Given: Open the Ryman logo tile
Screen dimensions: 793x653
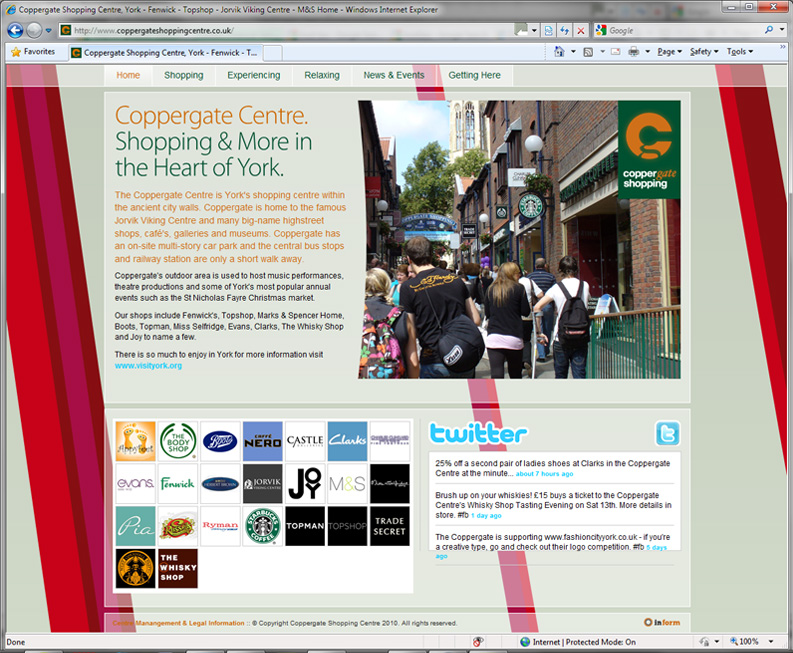Looking at the screenshot, I should (221, 526).
